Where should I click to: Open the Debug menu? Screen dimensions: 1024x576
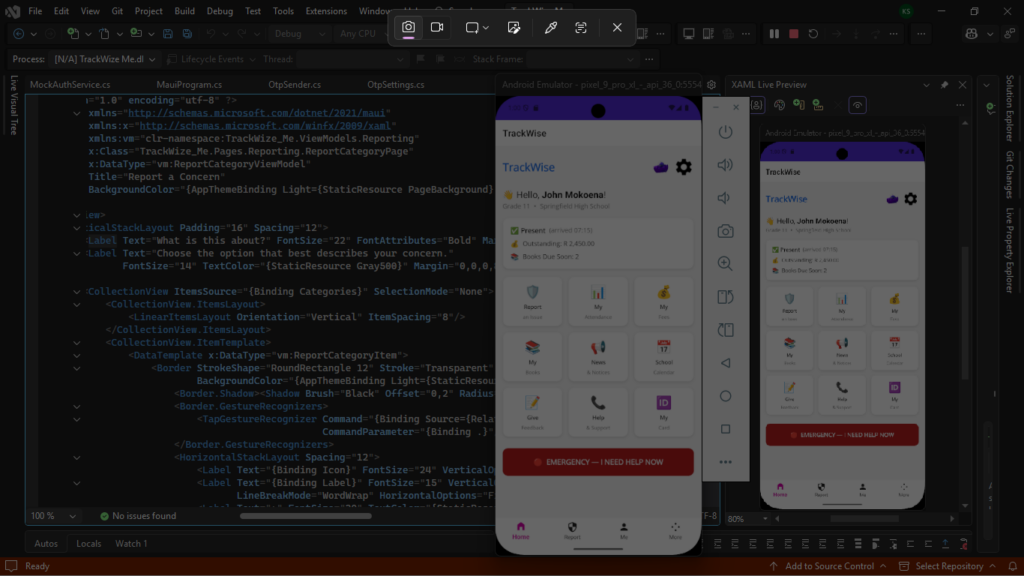219,11
